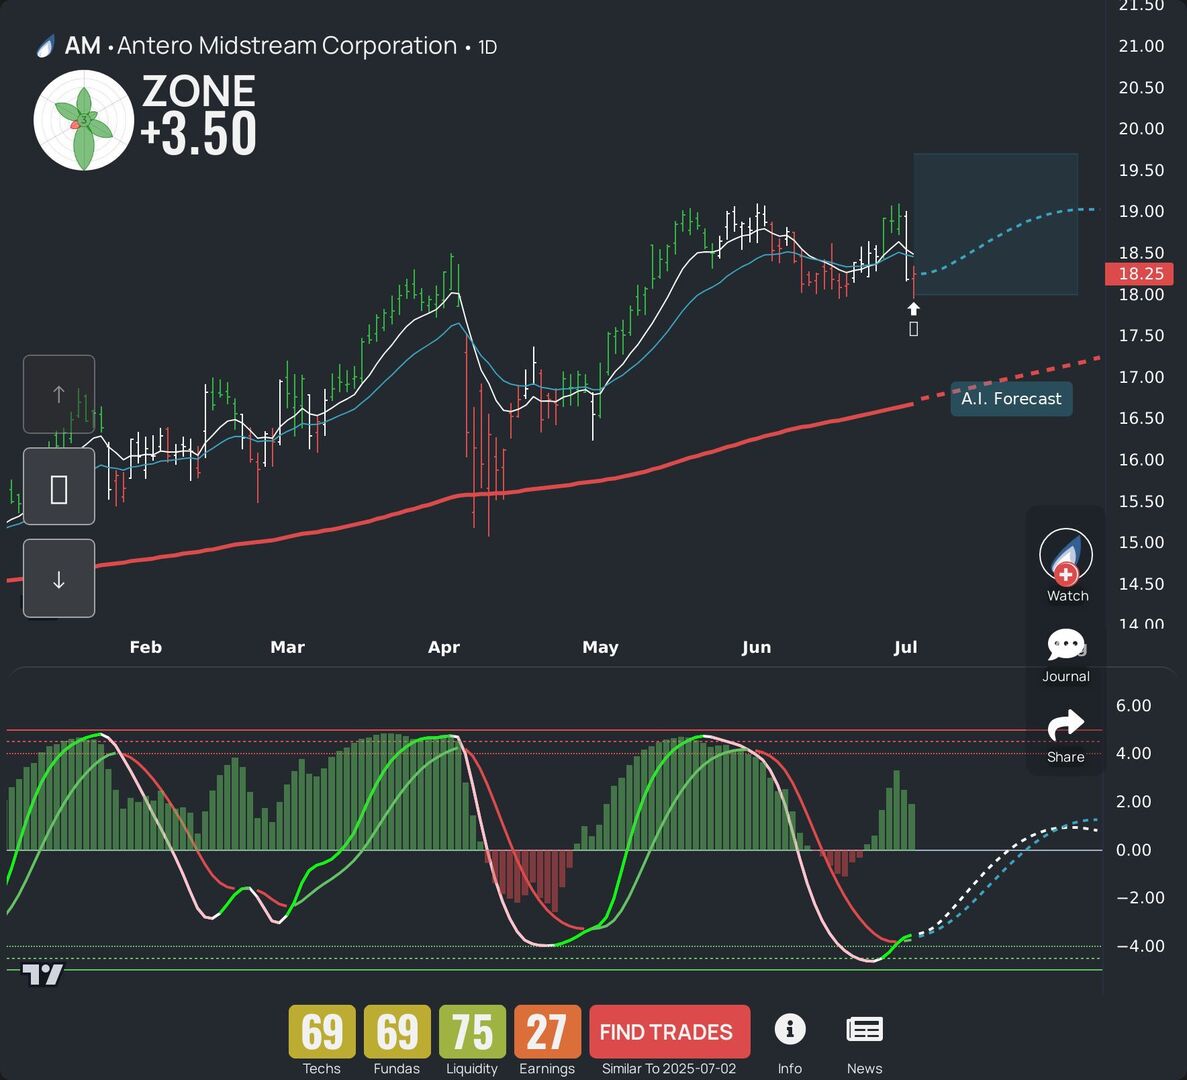Click the white up arrow signal marker

coord(914,309)
